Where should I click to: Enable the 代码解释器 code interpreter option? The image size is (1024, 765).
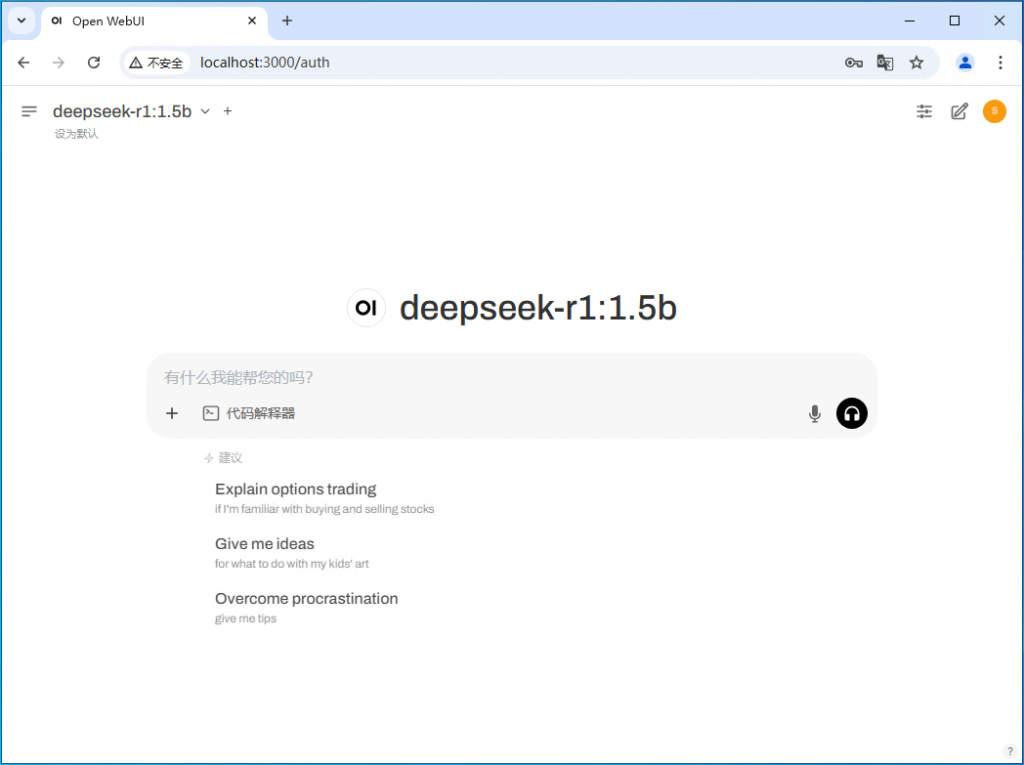248,413
